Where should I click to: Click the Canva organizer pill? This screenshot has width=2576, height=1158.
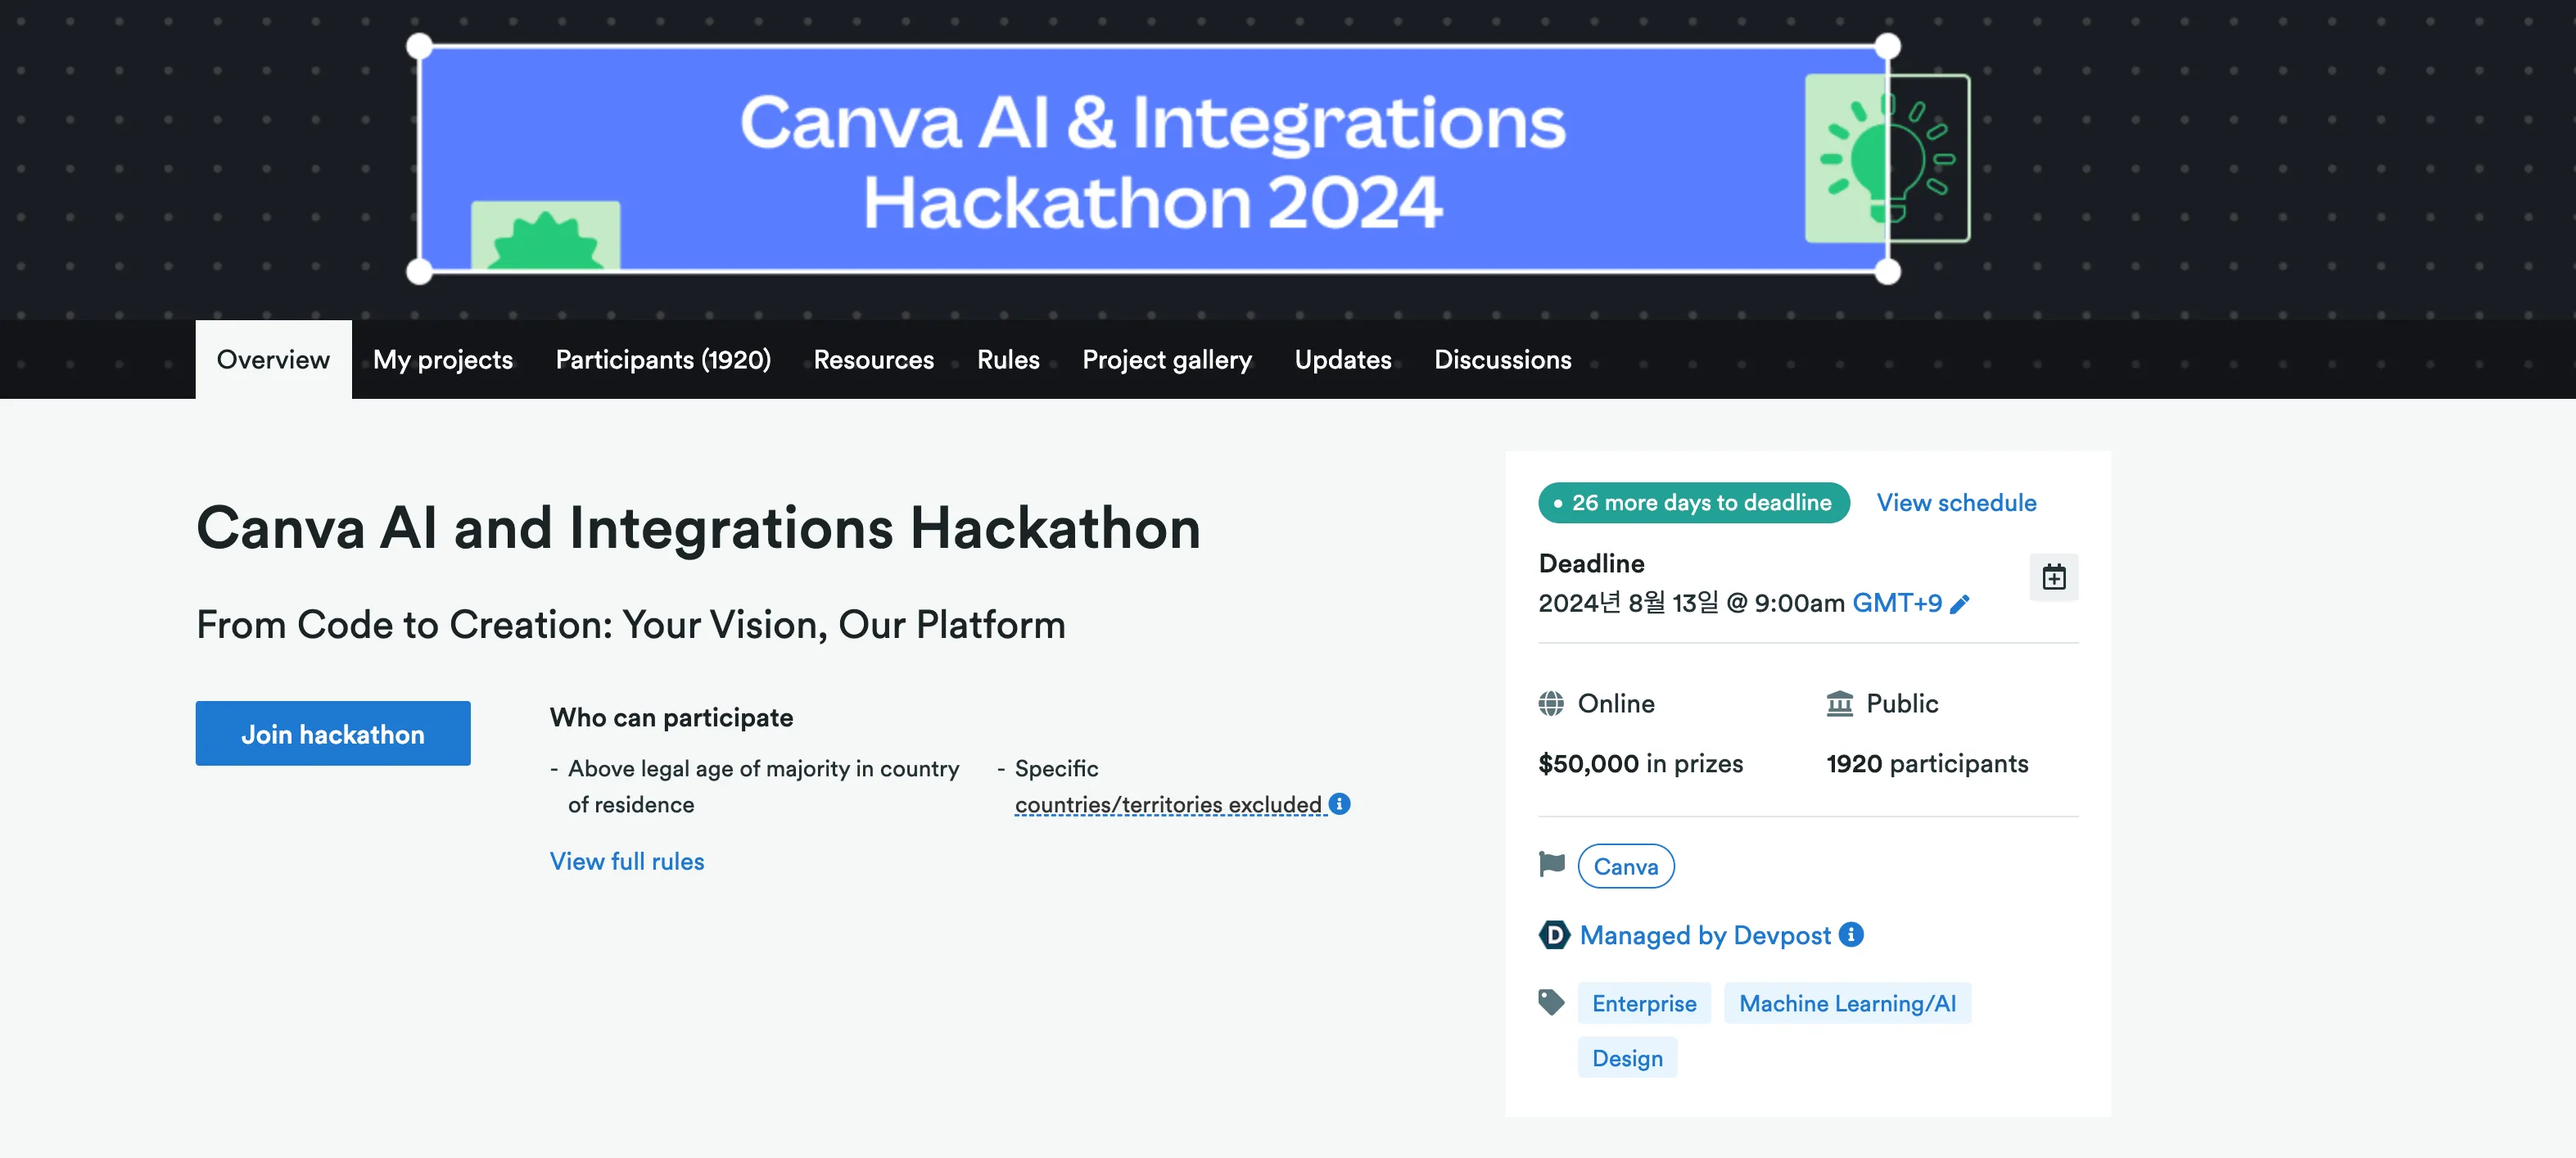(x=1625, y=866)
